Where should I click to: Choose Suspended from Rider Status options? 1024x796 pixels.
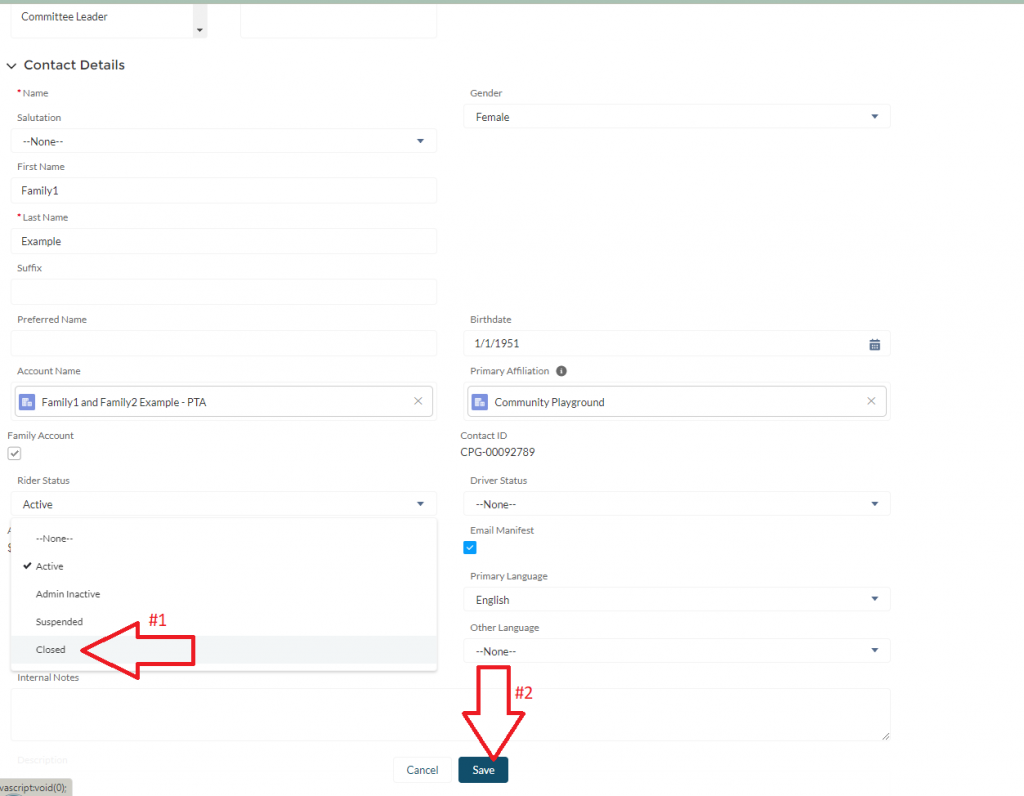click(x=59, y=622)
